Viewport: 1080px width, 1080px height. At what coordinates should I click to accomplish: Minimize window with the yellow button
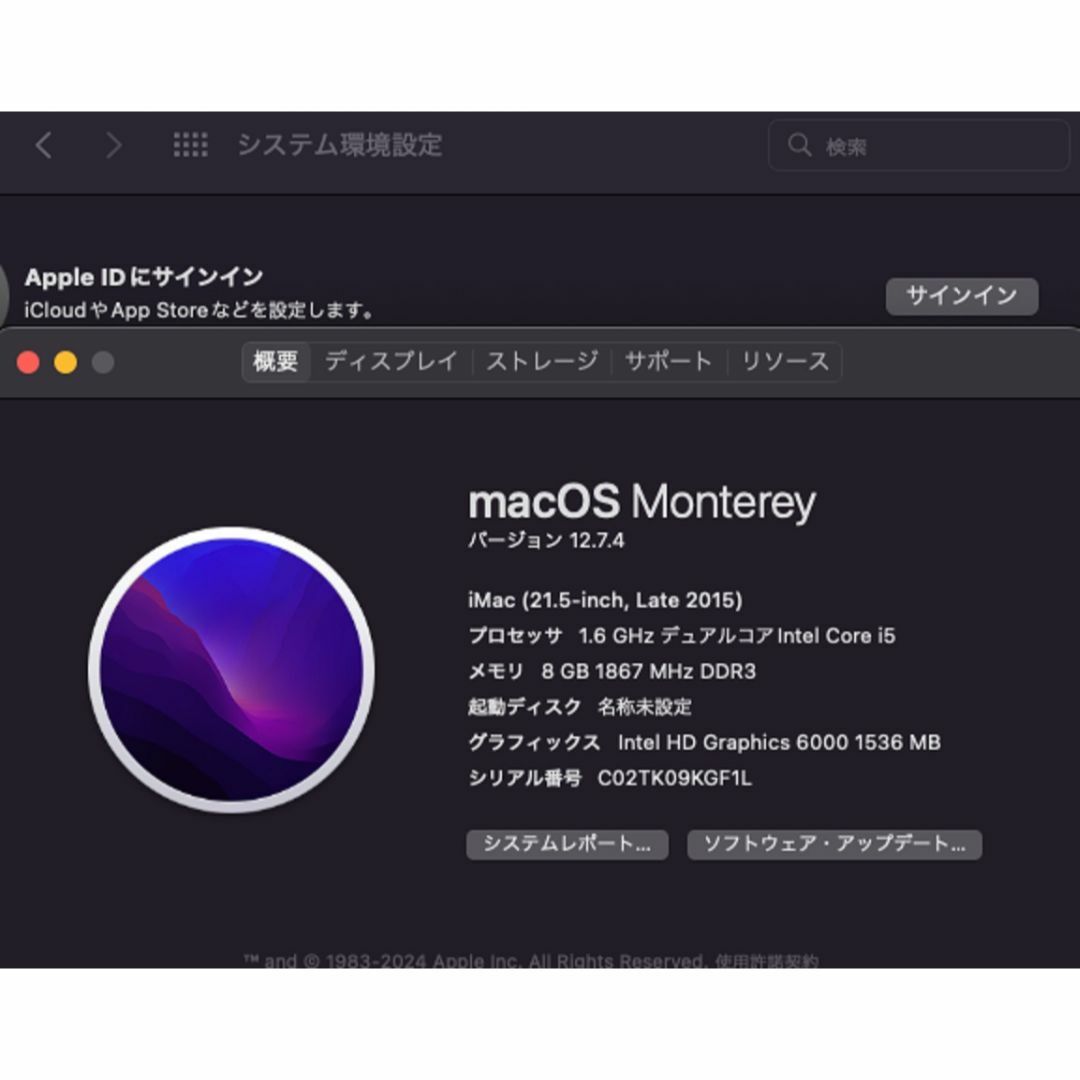pyautogui.click(x=65, y=362)
